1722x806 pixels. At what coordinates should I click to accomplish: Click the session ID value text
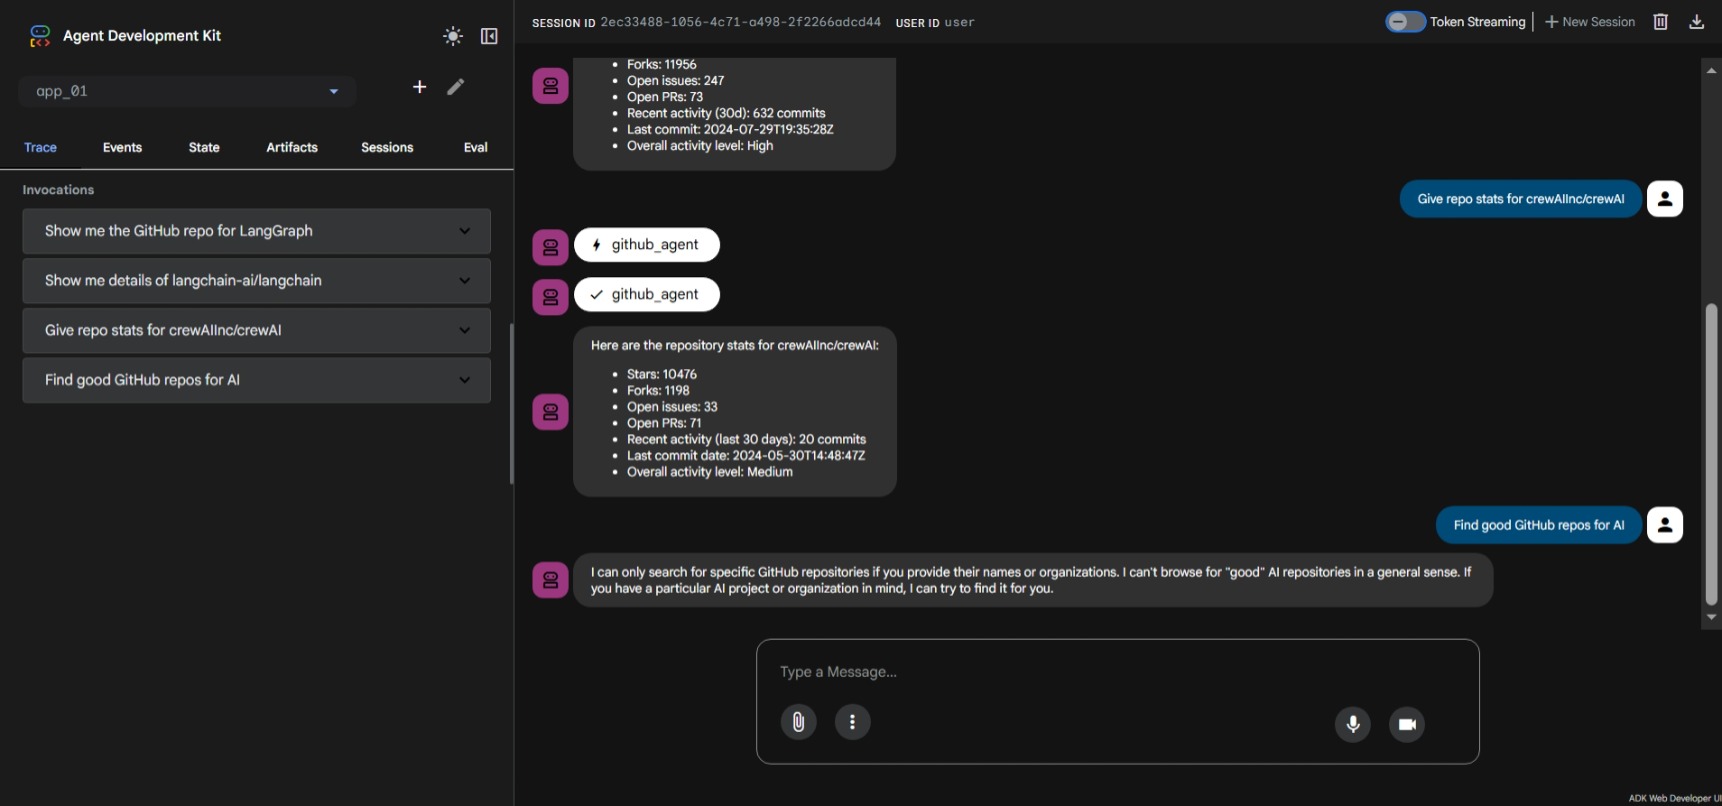point(740,22)
